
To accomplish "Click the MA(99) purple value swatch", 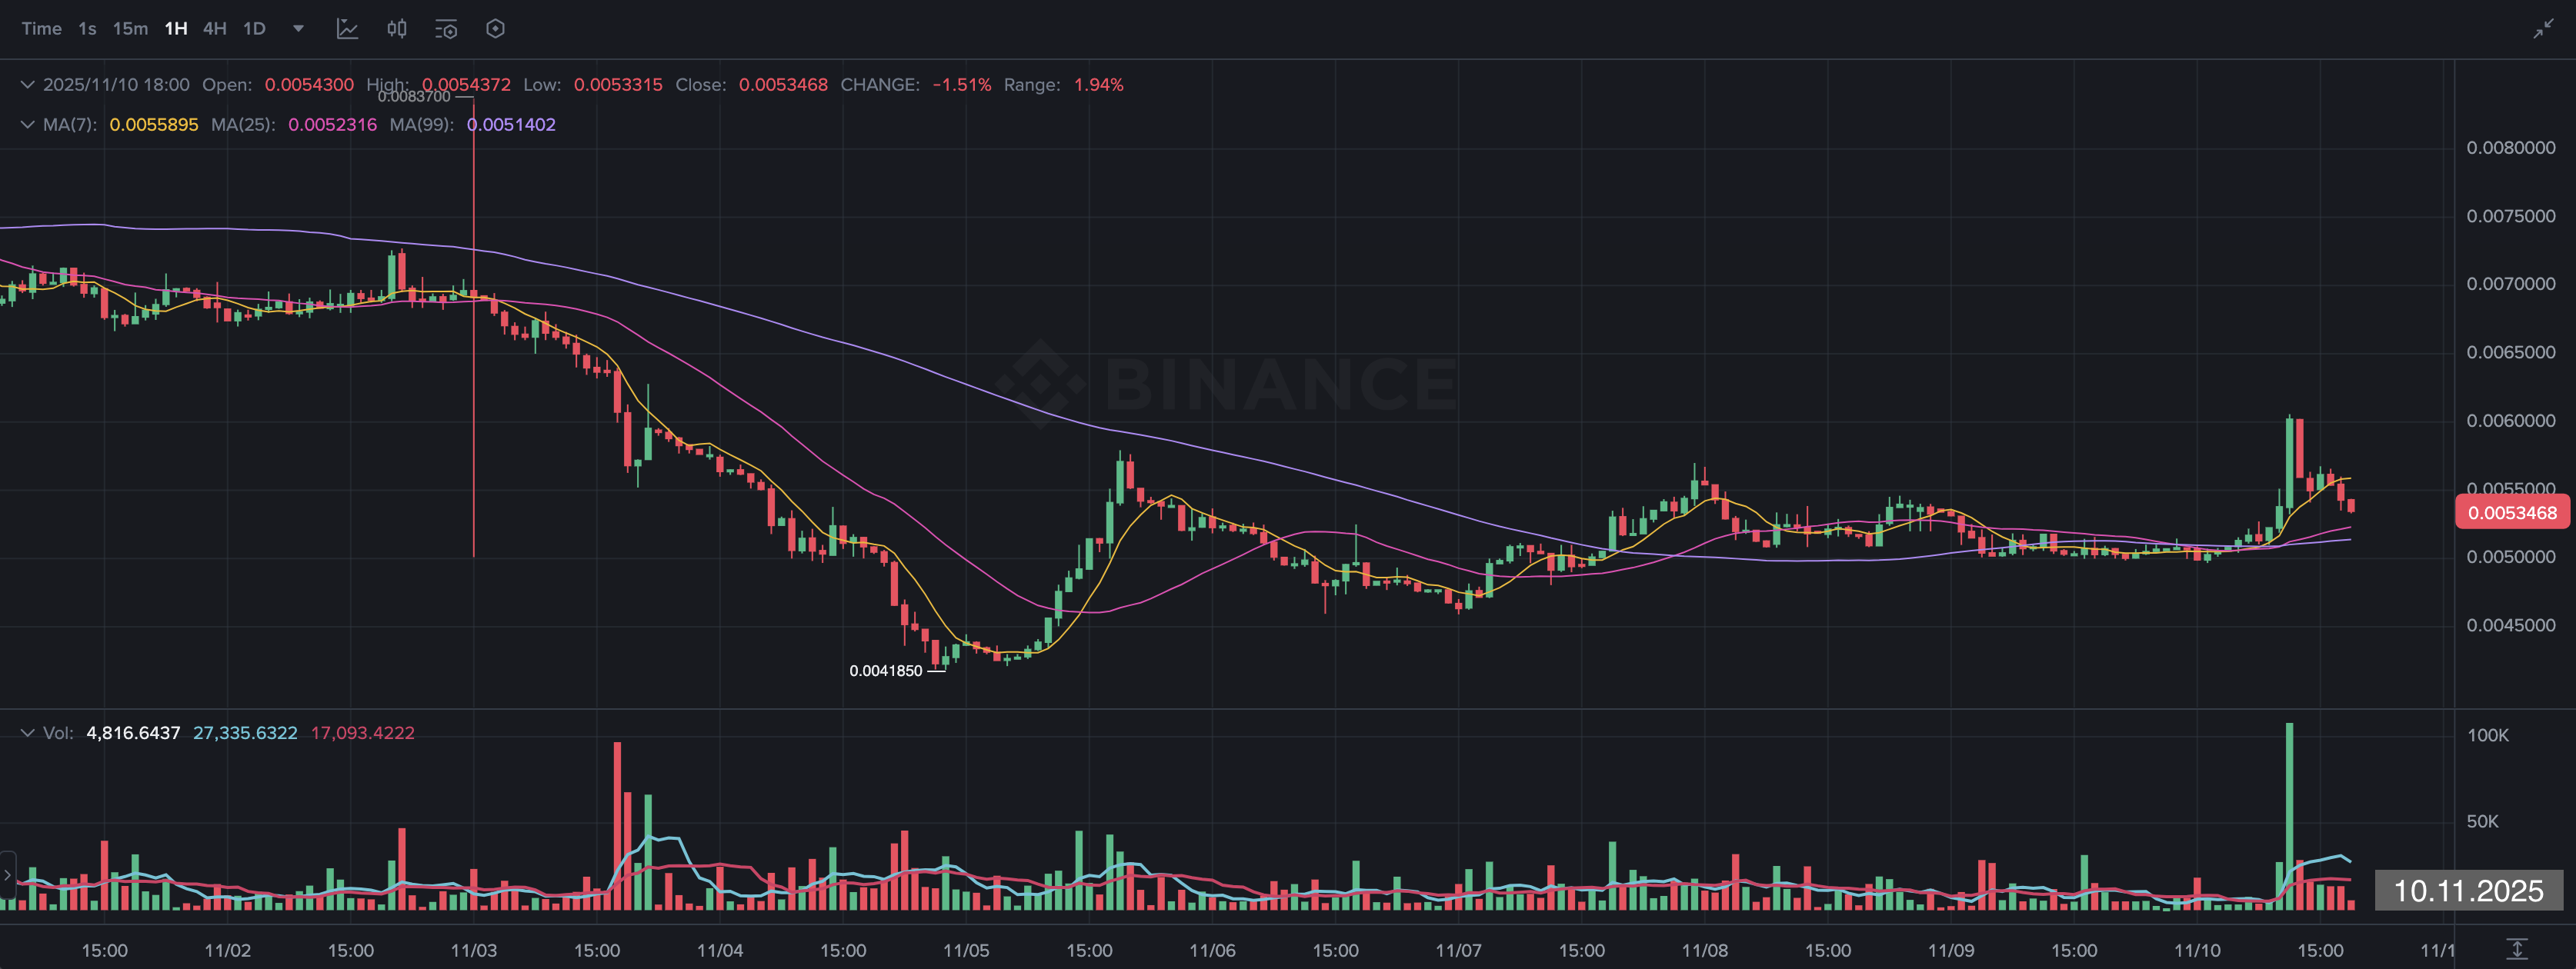I will [x=511, y=125].
